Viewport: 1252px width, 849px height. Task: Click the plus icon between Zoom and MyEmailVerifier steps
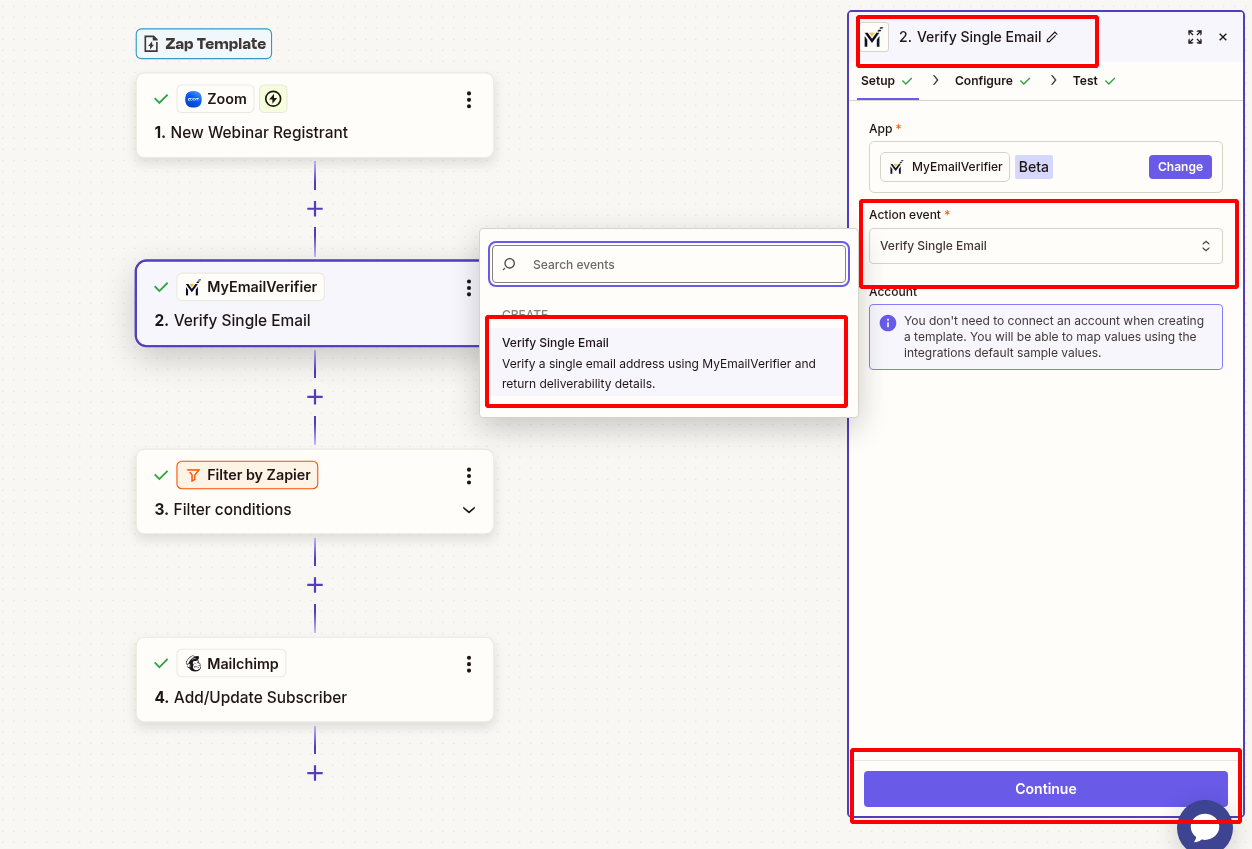point(315,209)
